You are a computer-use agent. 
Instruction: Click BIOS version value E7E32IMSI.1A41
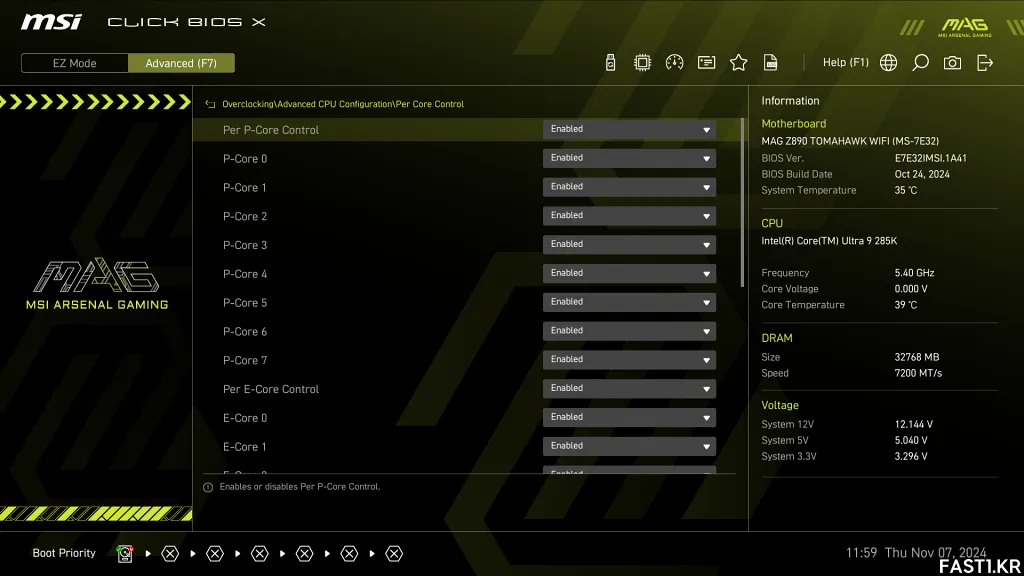[931, 158]
